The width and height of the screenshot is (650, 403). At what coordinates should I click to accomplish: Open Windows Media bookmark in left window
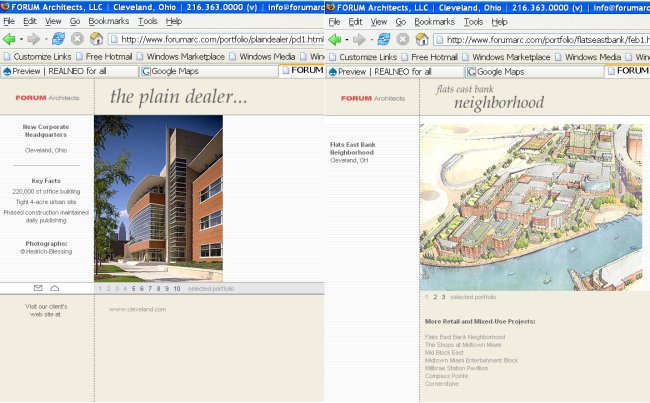click(x=262, y=56)
